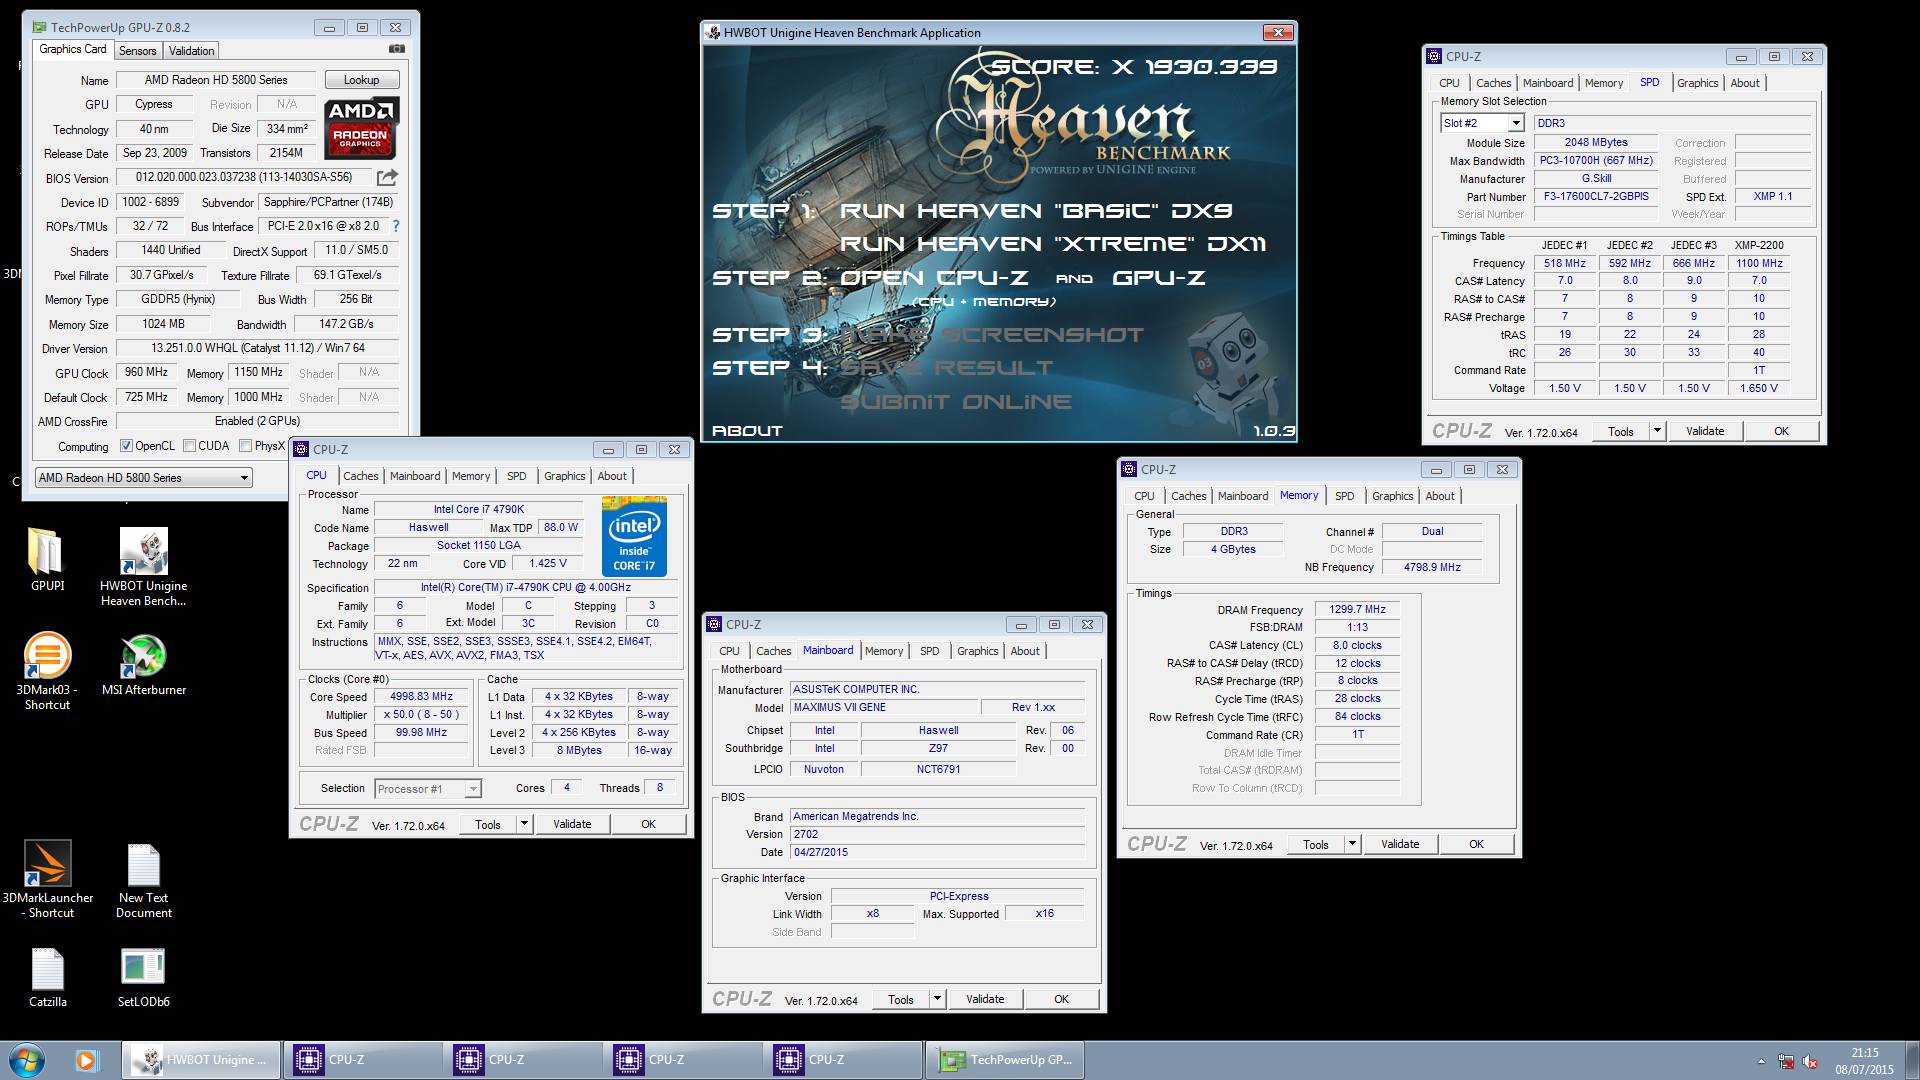
Task: Click Run Heaven Basic DX9 step
Action: pos(1035,211)
